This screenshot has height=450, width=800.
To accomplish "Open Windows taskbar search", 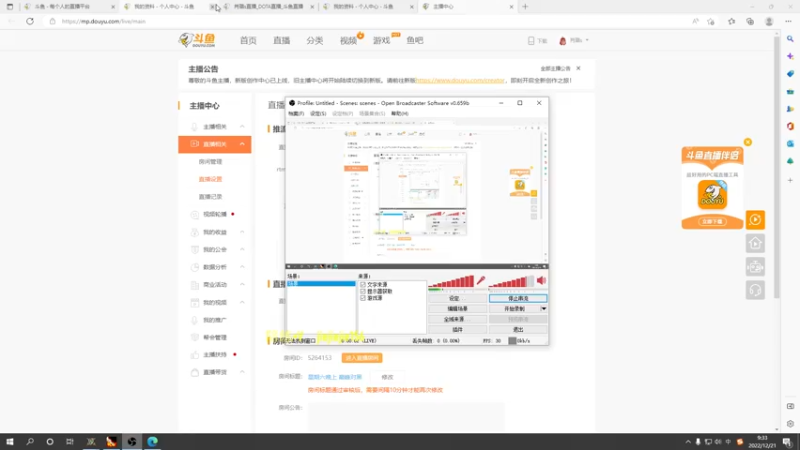I will tap(30, 441).
